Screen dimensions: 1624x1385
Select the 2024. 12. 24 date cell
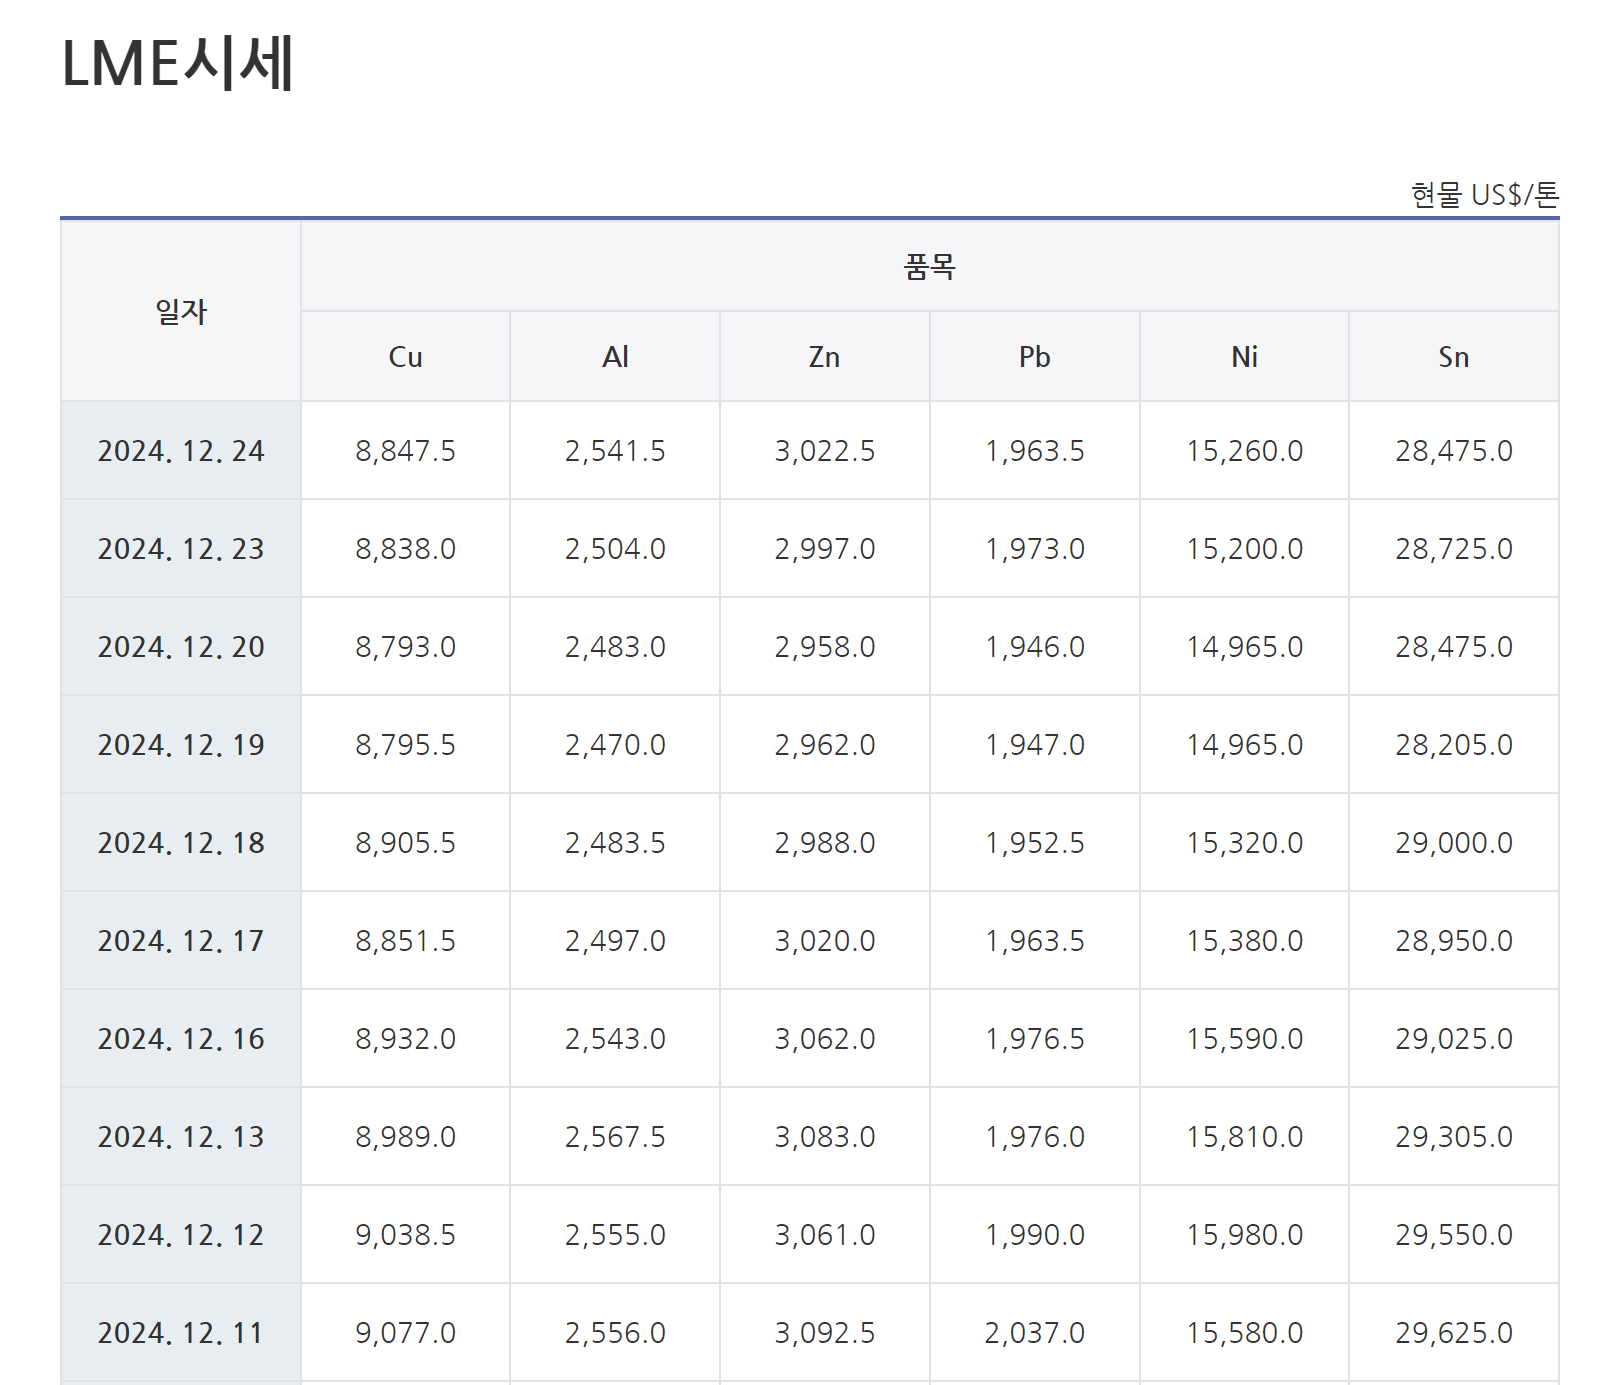[181, 451]
